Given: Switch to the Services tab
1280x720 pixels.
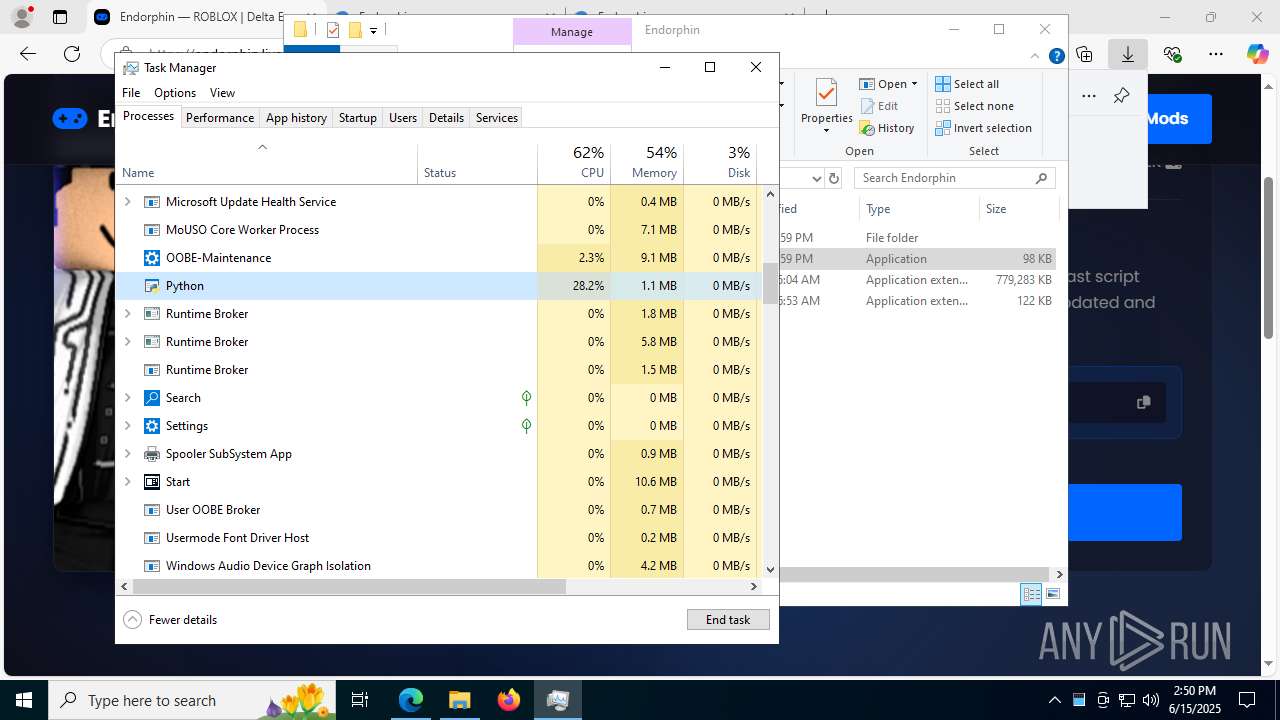Looking at the screenshot, I should tap(497, 118).
